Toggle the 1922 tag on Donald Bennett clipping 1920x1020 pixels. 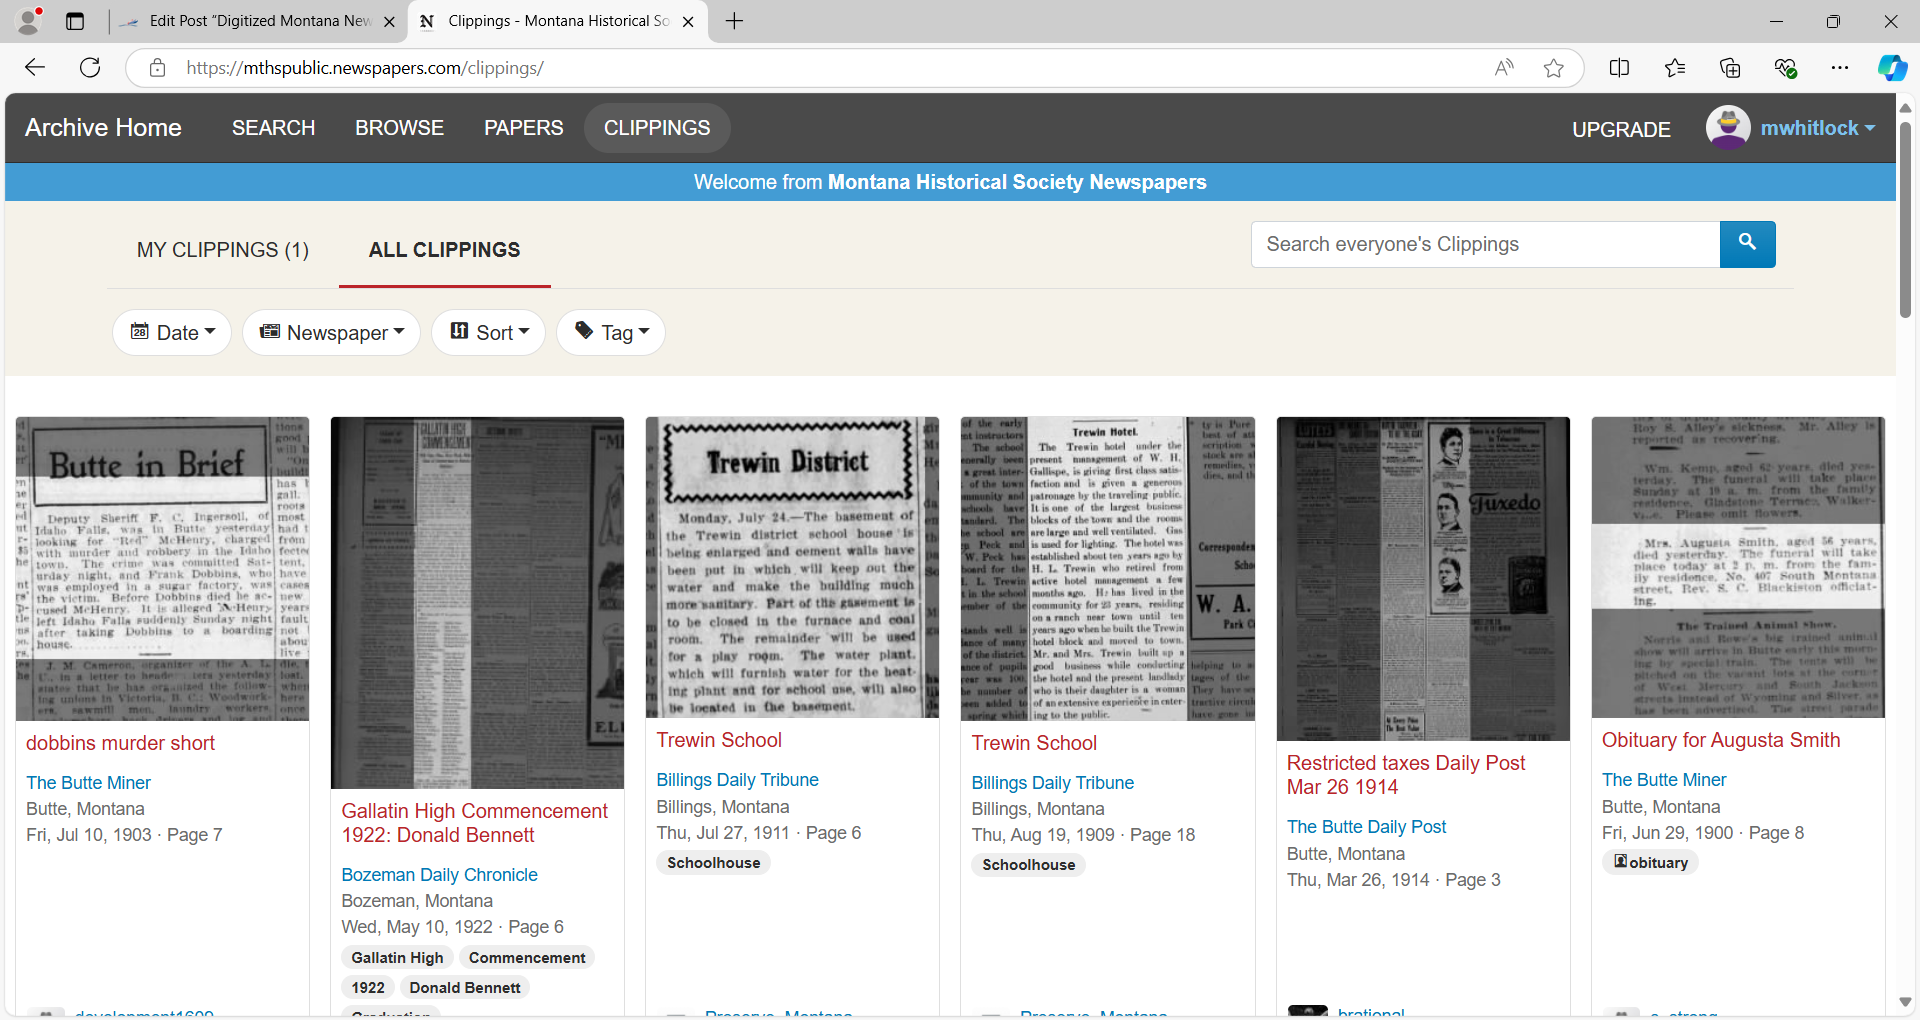tap(367, 987)
